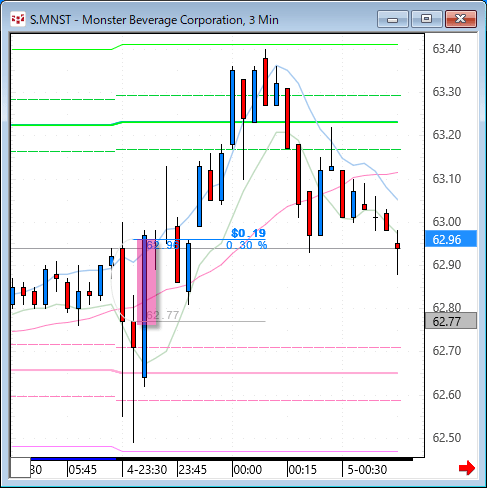
Task: Select the pink highlighted range box
Action: 147,282
